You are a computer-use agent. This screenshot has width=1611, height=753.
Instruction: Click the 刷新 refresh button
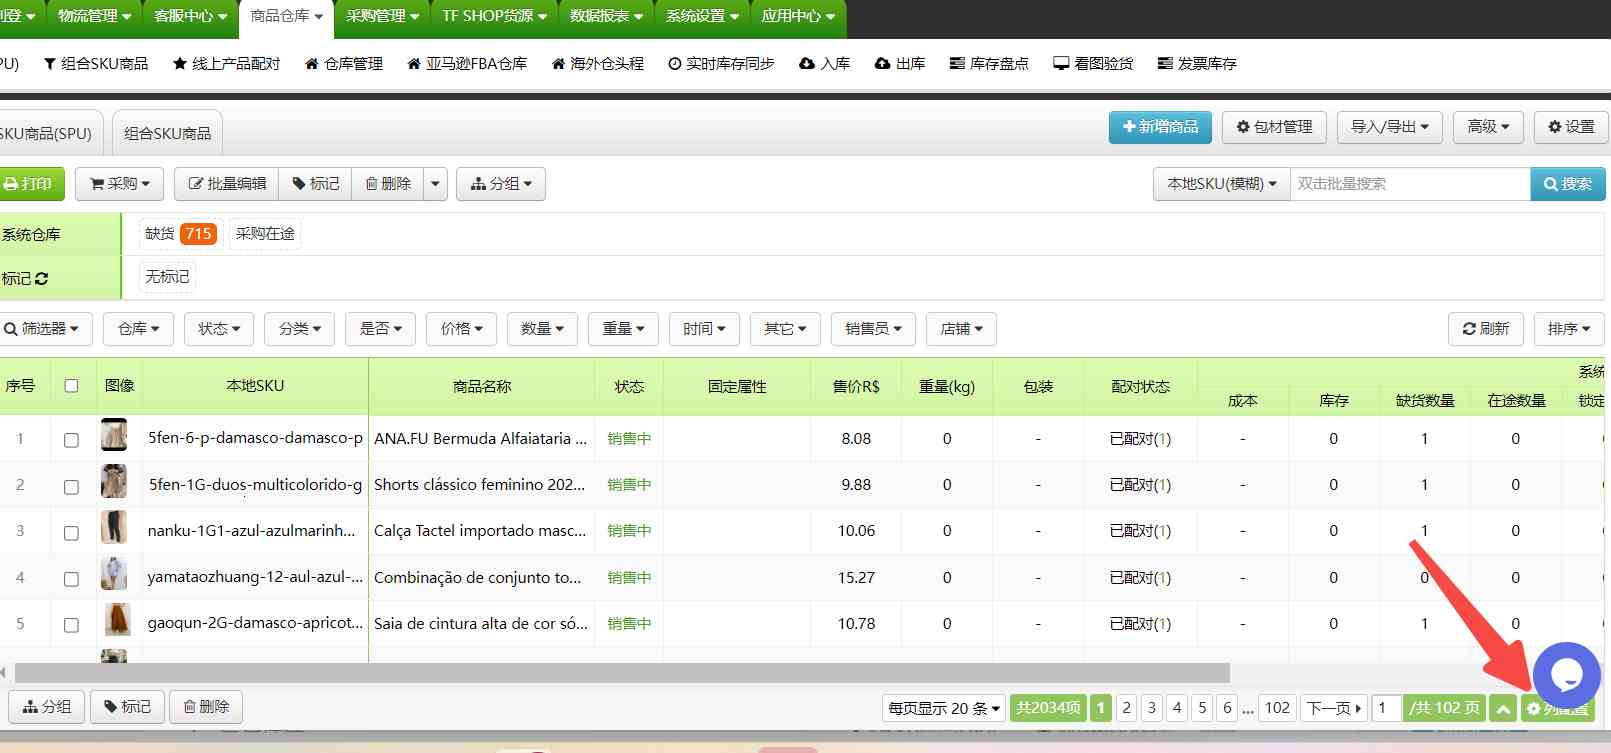coord(1486,329)
